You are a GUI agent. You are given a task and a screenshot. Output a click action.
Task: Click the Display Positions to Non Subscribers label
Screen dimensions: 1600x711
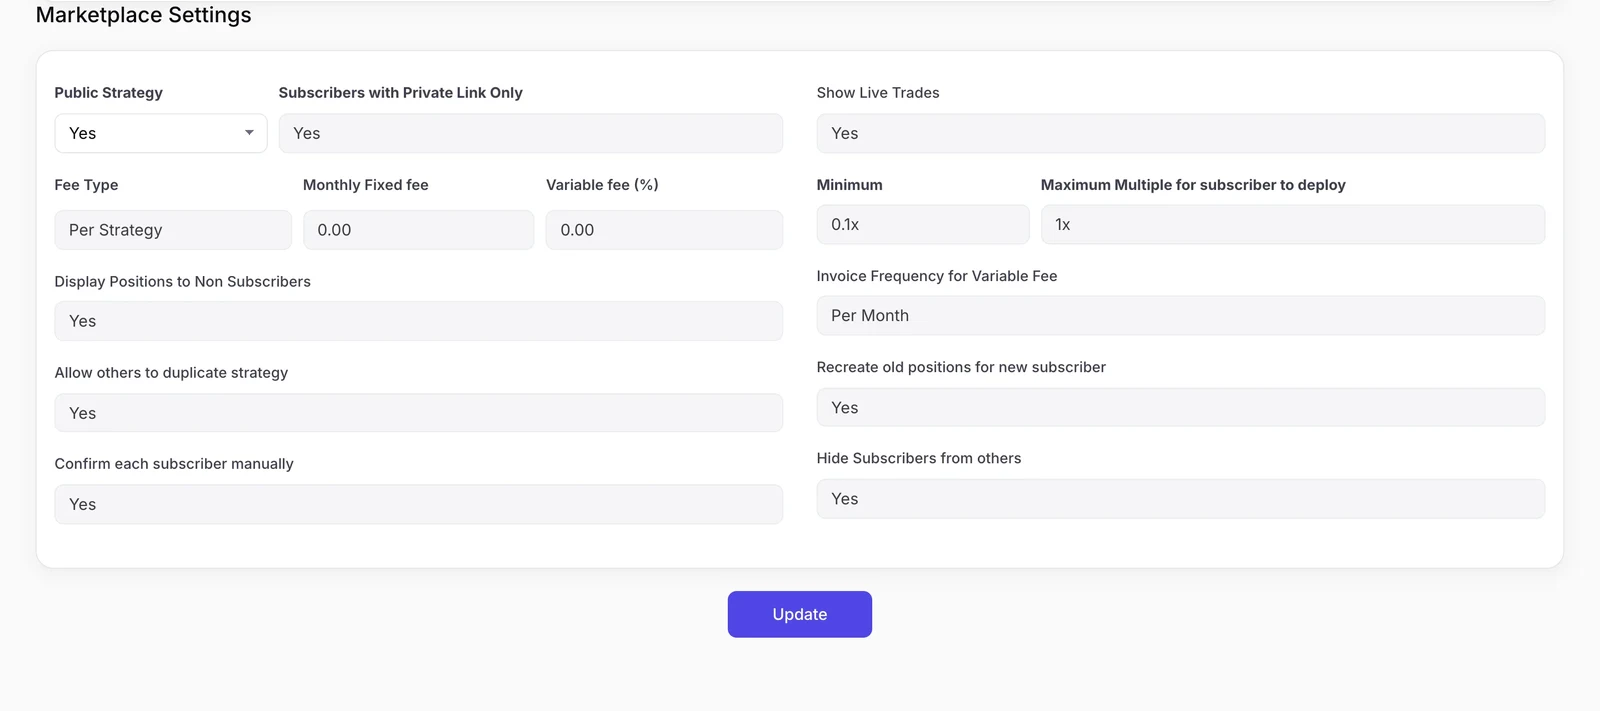tap(183, 282)
